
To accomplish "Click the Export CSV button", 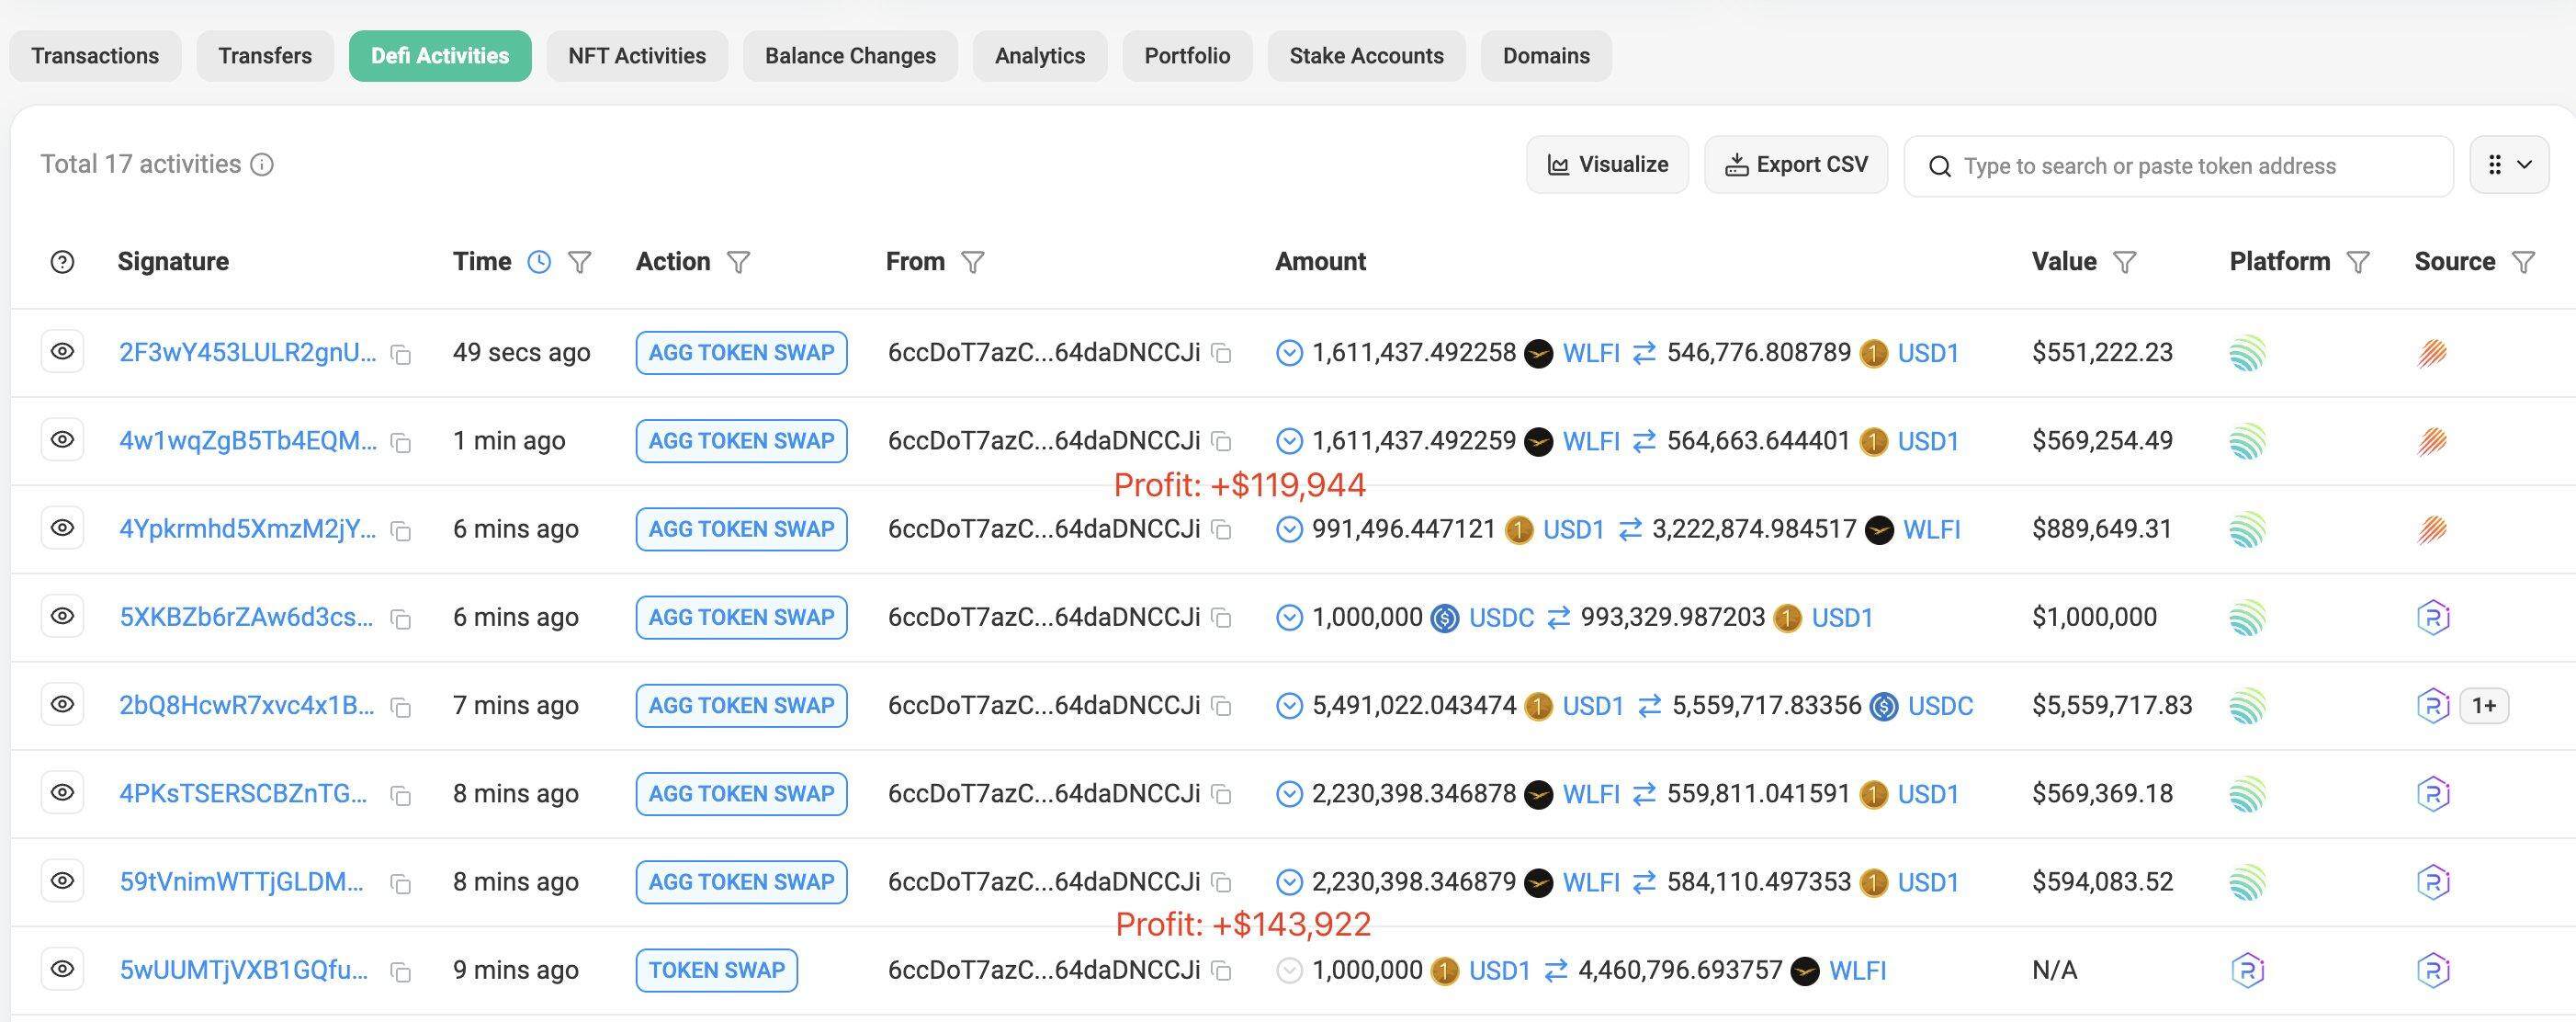I will coord(1796,165).
